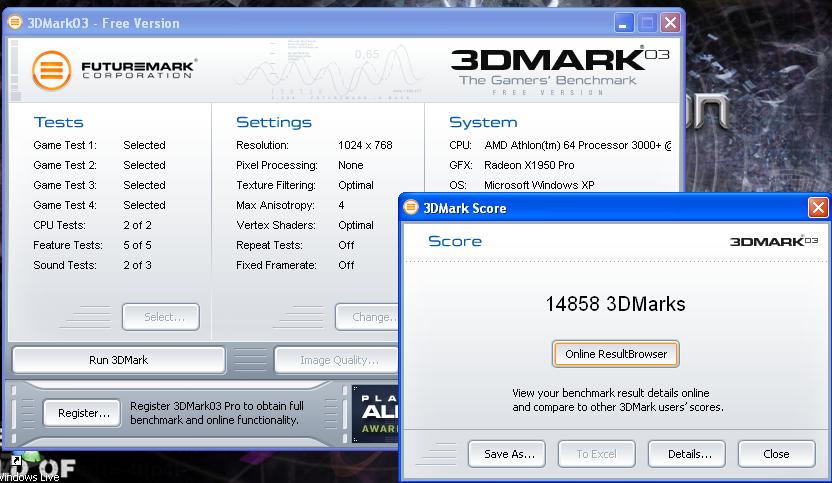Click the GFX value Radeon X1950 Pro
Screen dimensions: 832x483
tap(529, 165)
